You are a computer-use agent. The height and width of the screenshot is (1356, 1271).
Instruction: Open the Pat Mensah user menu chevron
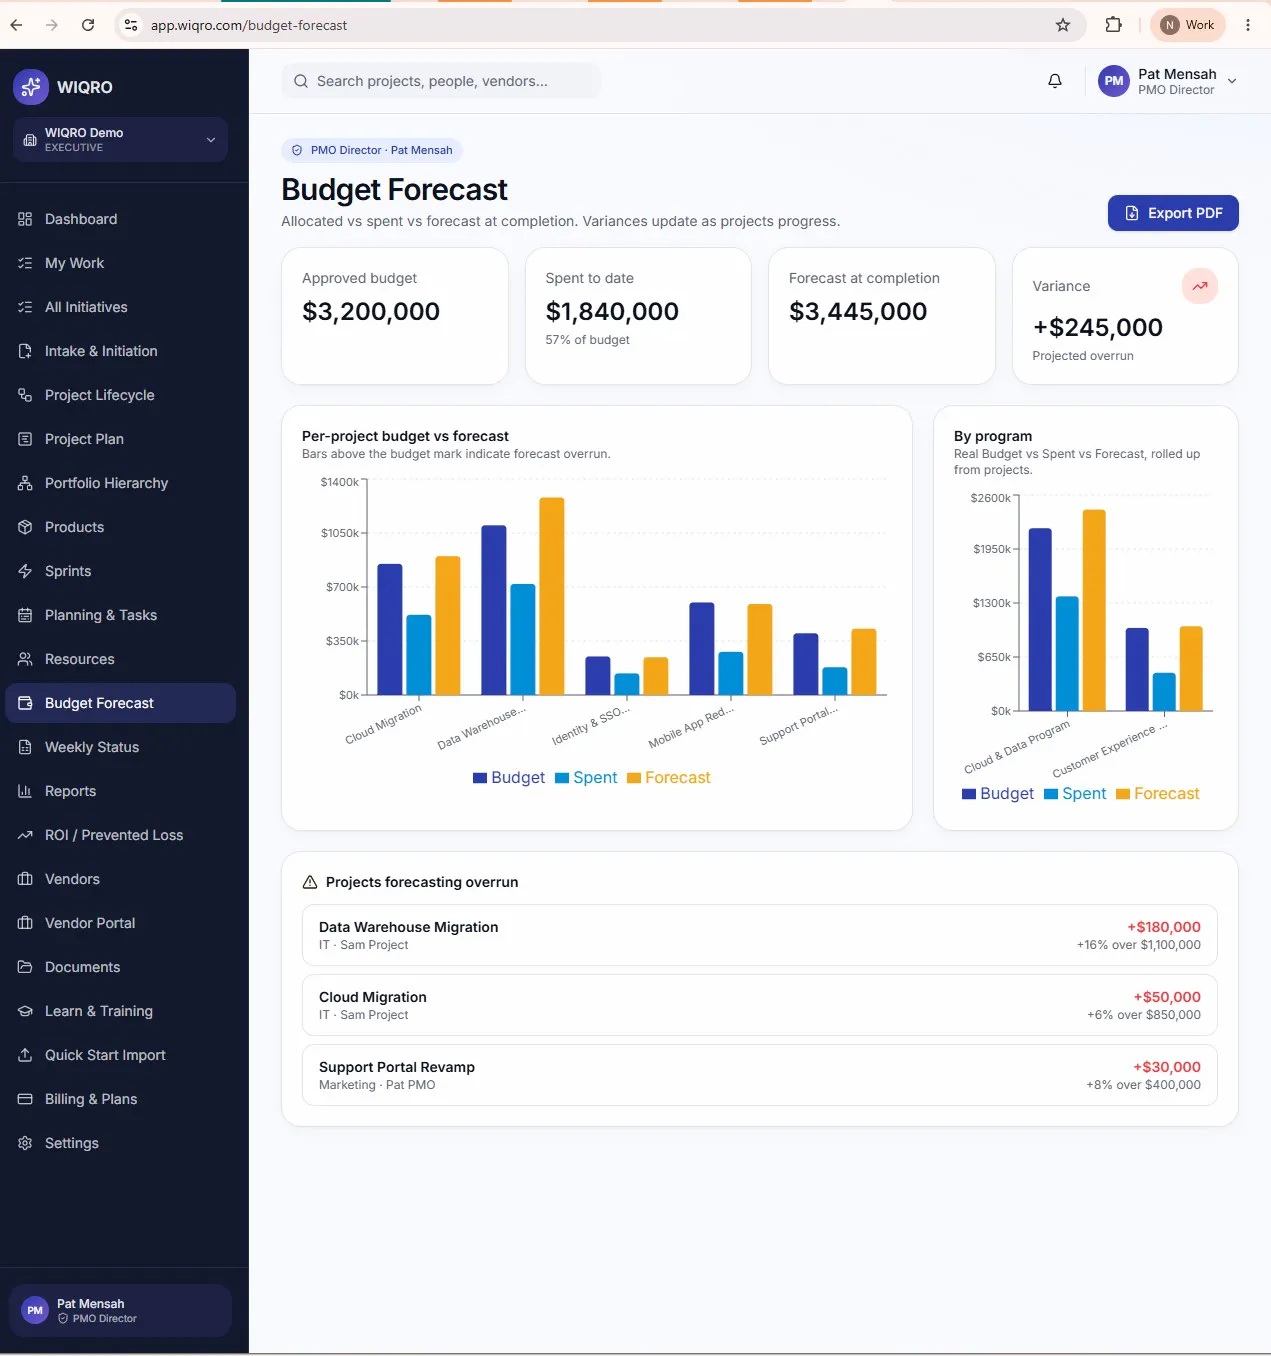point(1232,81)
